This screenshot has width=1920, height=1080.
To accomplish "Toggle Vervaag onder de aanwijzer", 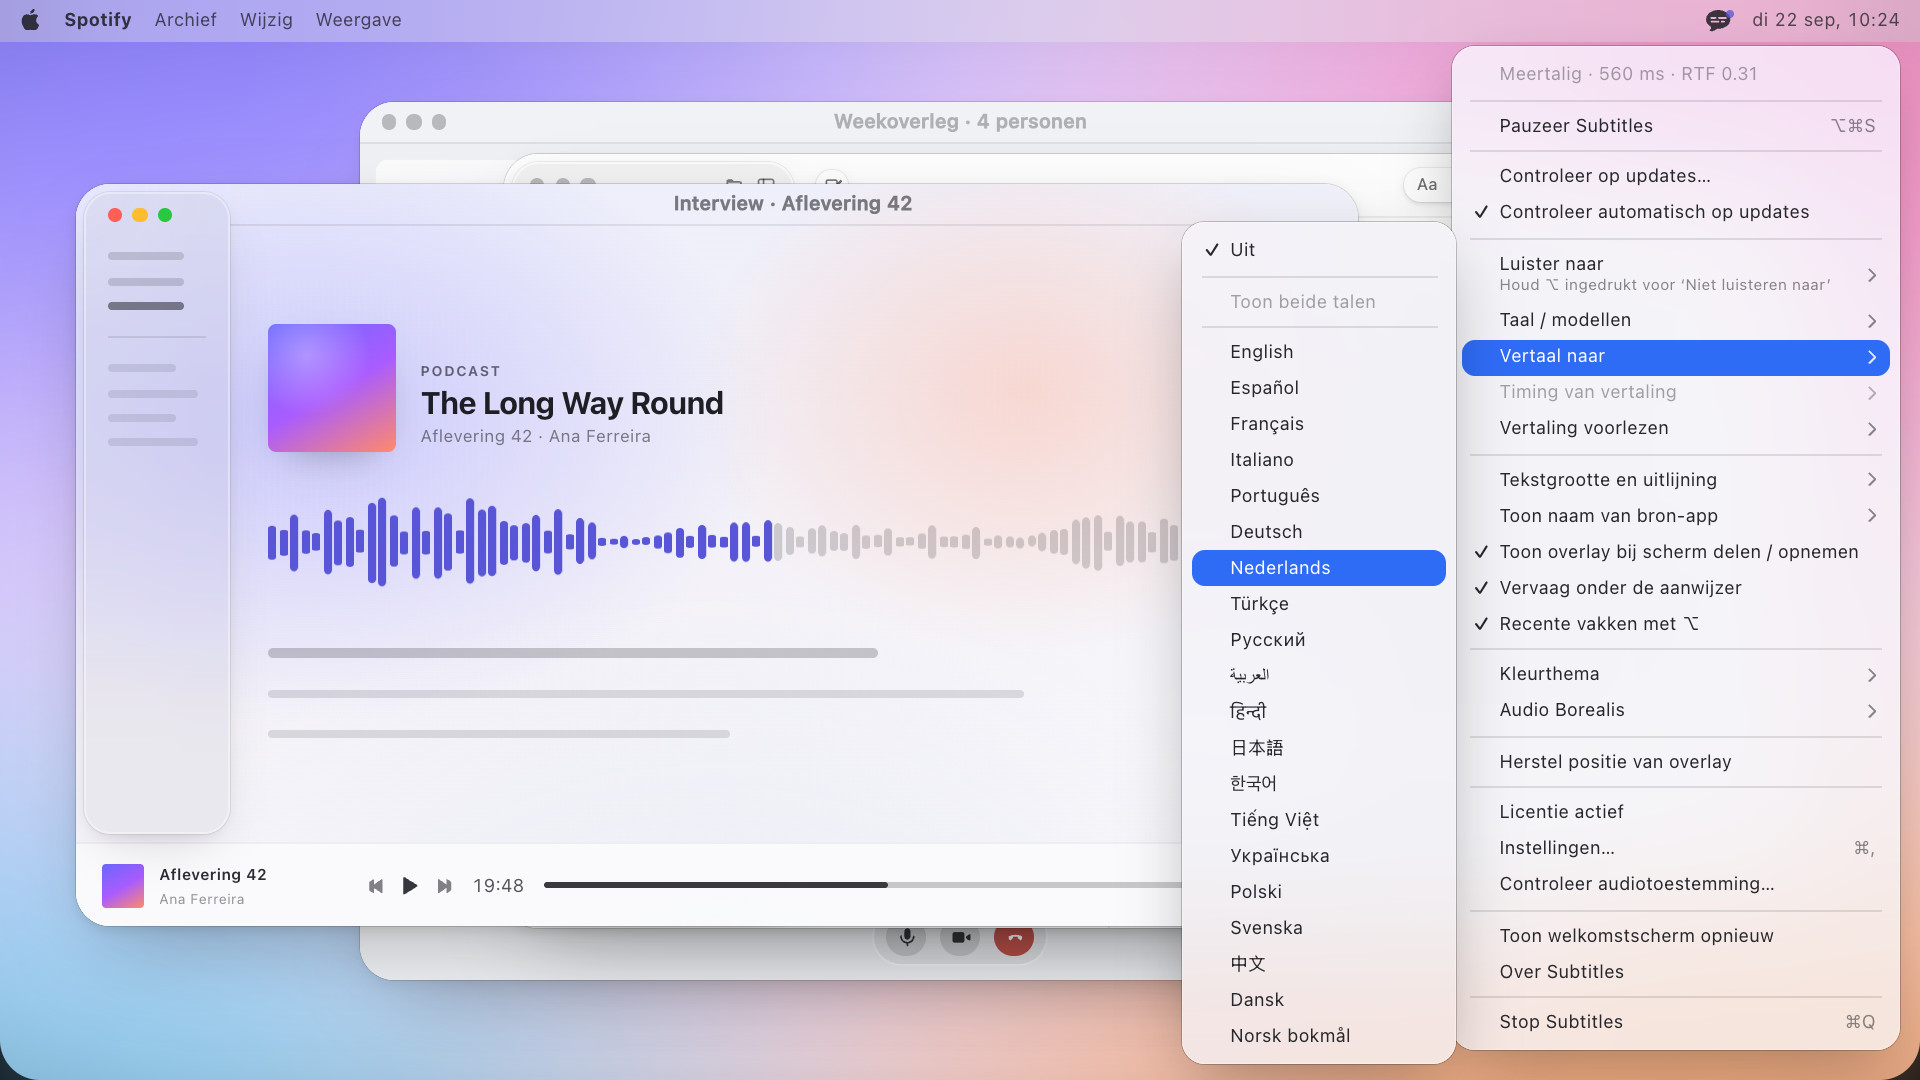I will click(1676, 588).
